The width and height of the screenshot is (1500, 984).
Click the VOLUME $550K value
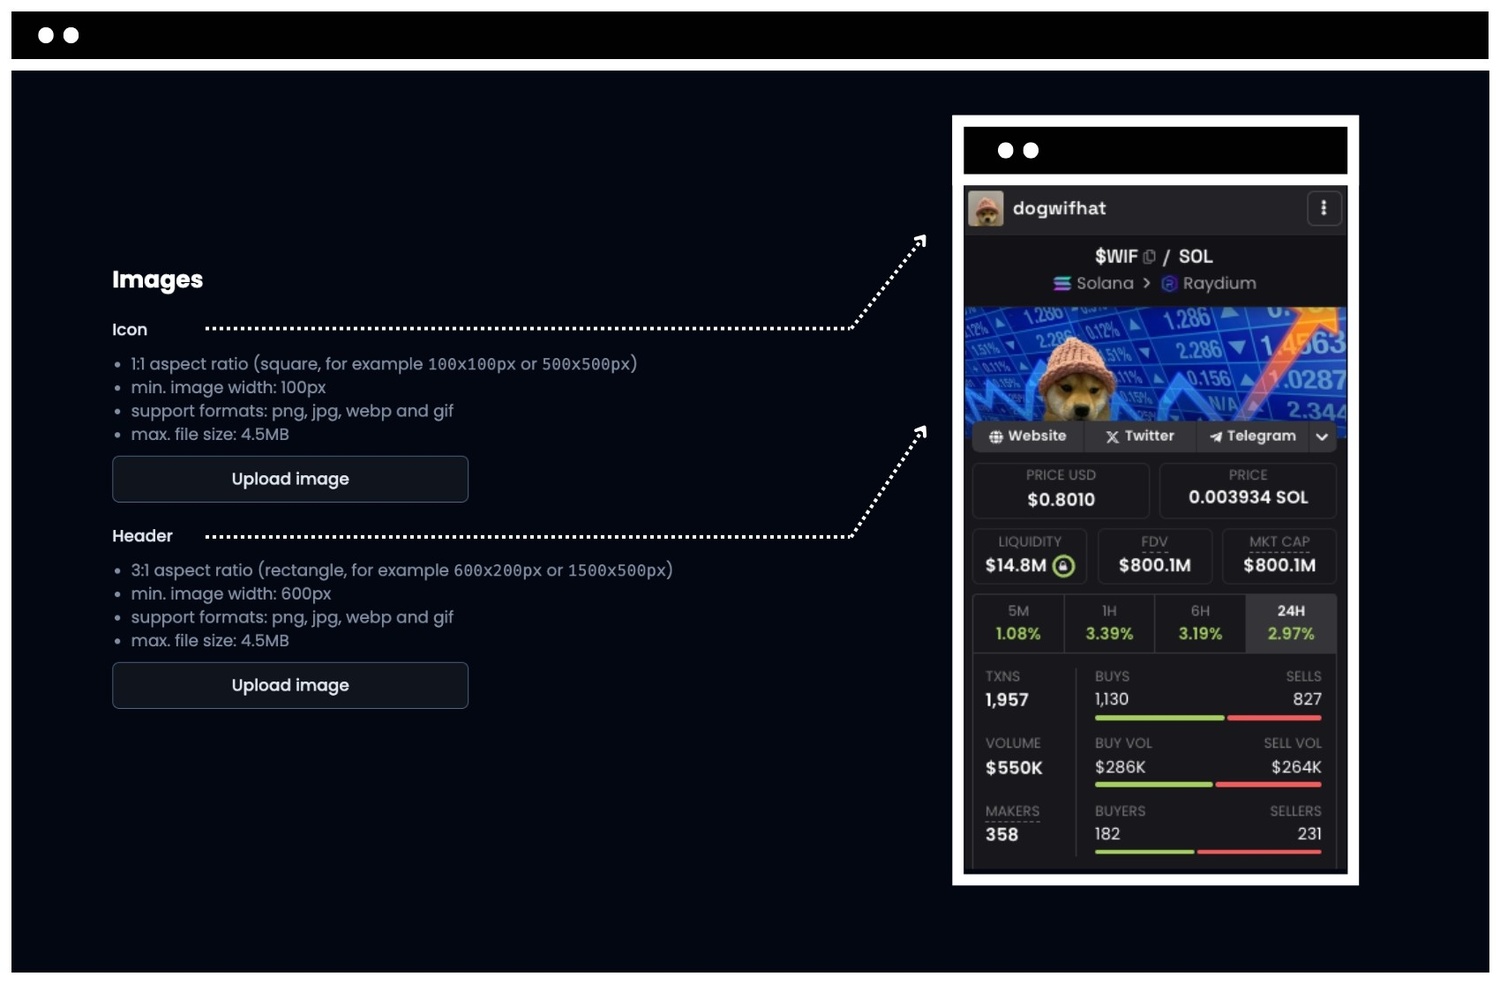[1014, 768]
